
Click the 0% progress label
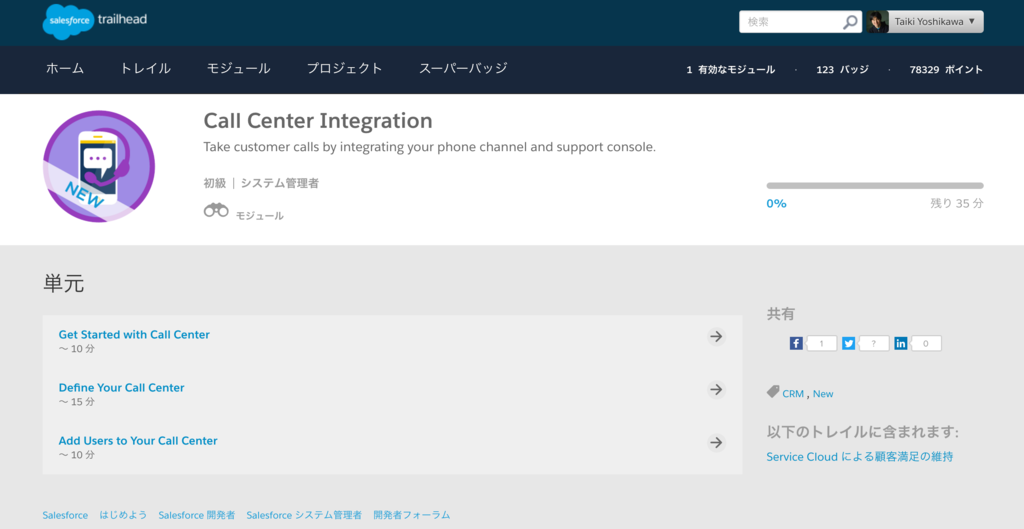tap(776, 204)
